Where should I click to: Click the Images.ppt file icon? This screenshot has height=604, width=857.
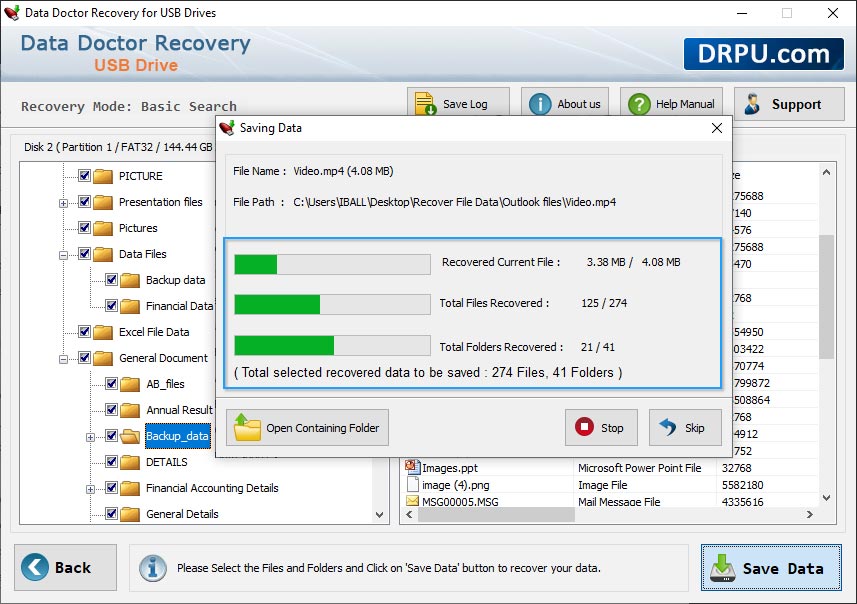tap(412, 467)
